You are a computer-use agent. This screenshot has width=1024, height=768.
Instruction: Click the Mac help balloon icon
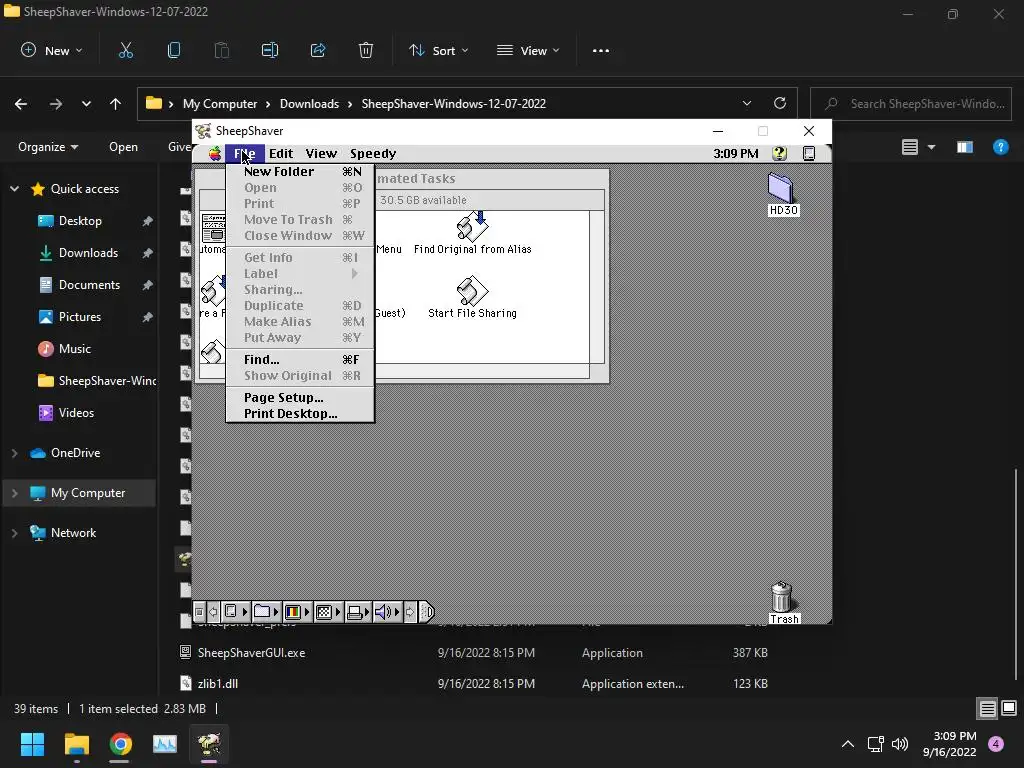coord(779,153)
